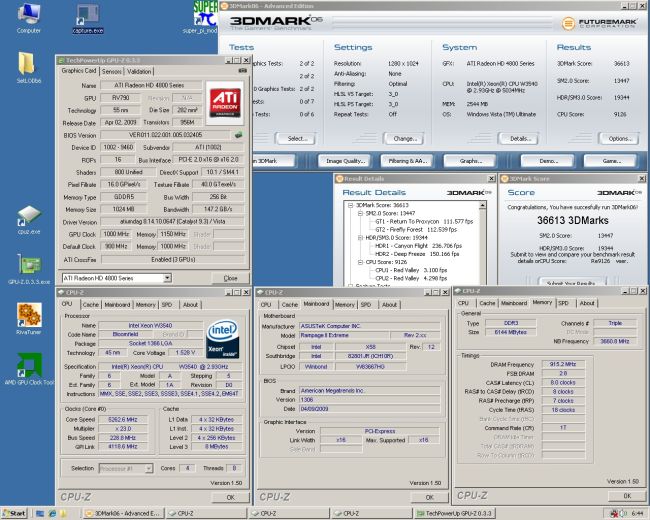
Task: Click Image Quality button in 3DMark06
Action: (x=345, y=161)
